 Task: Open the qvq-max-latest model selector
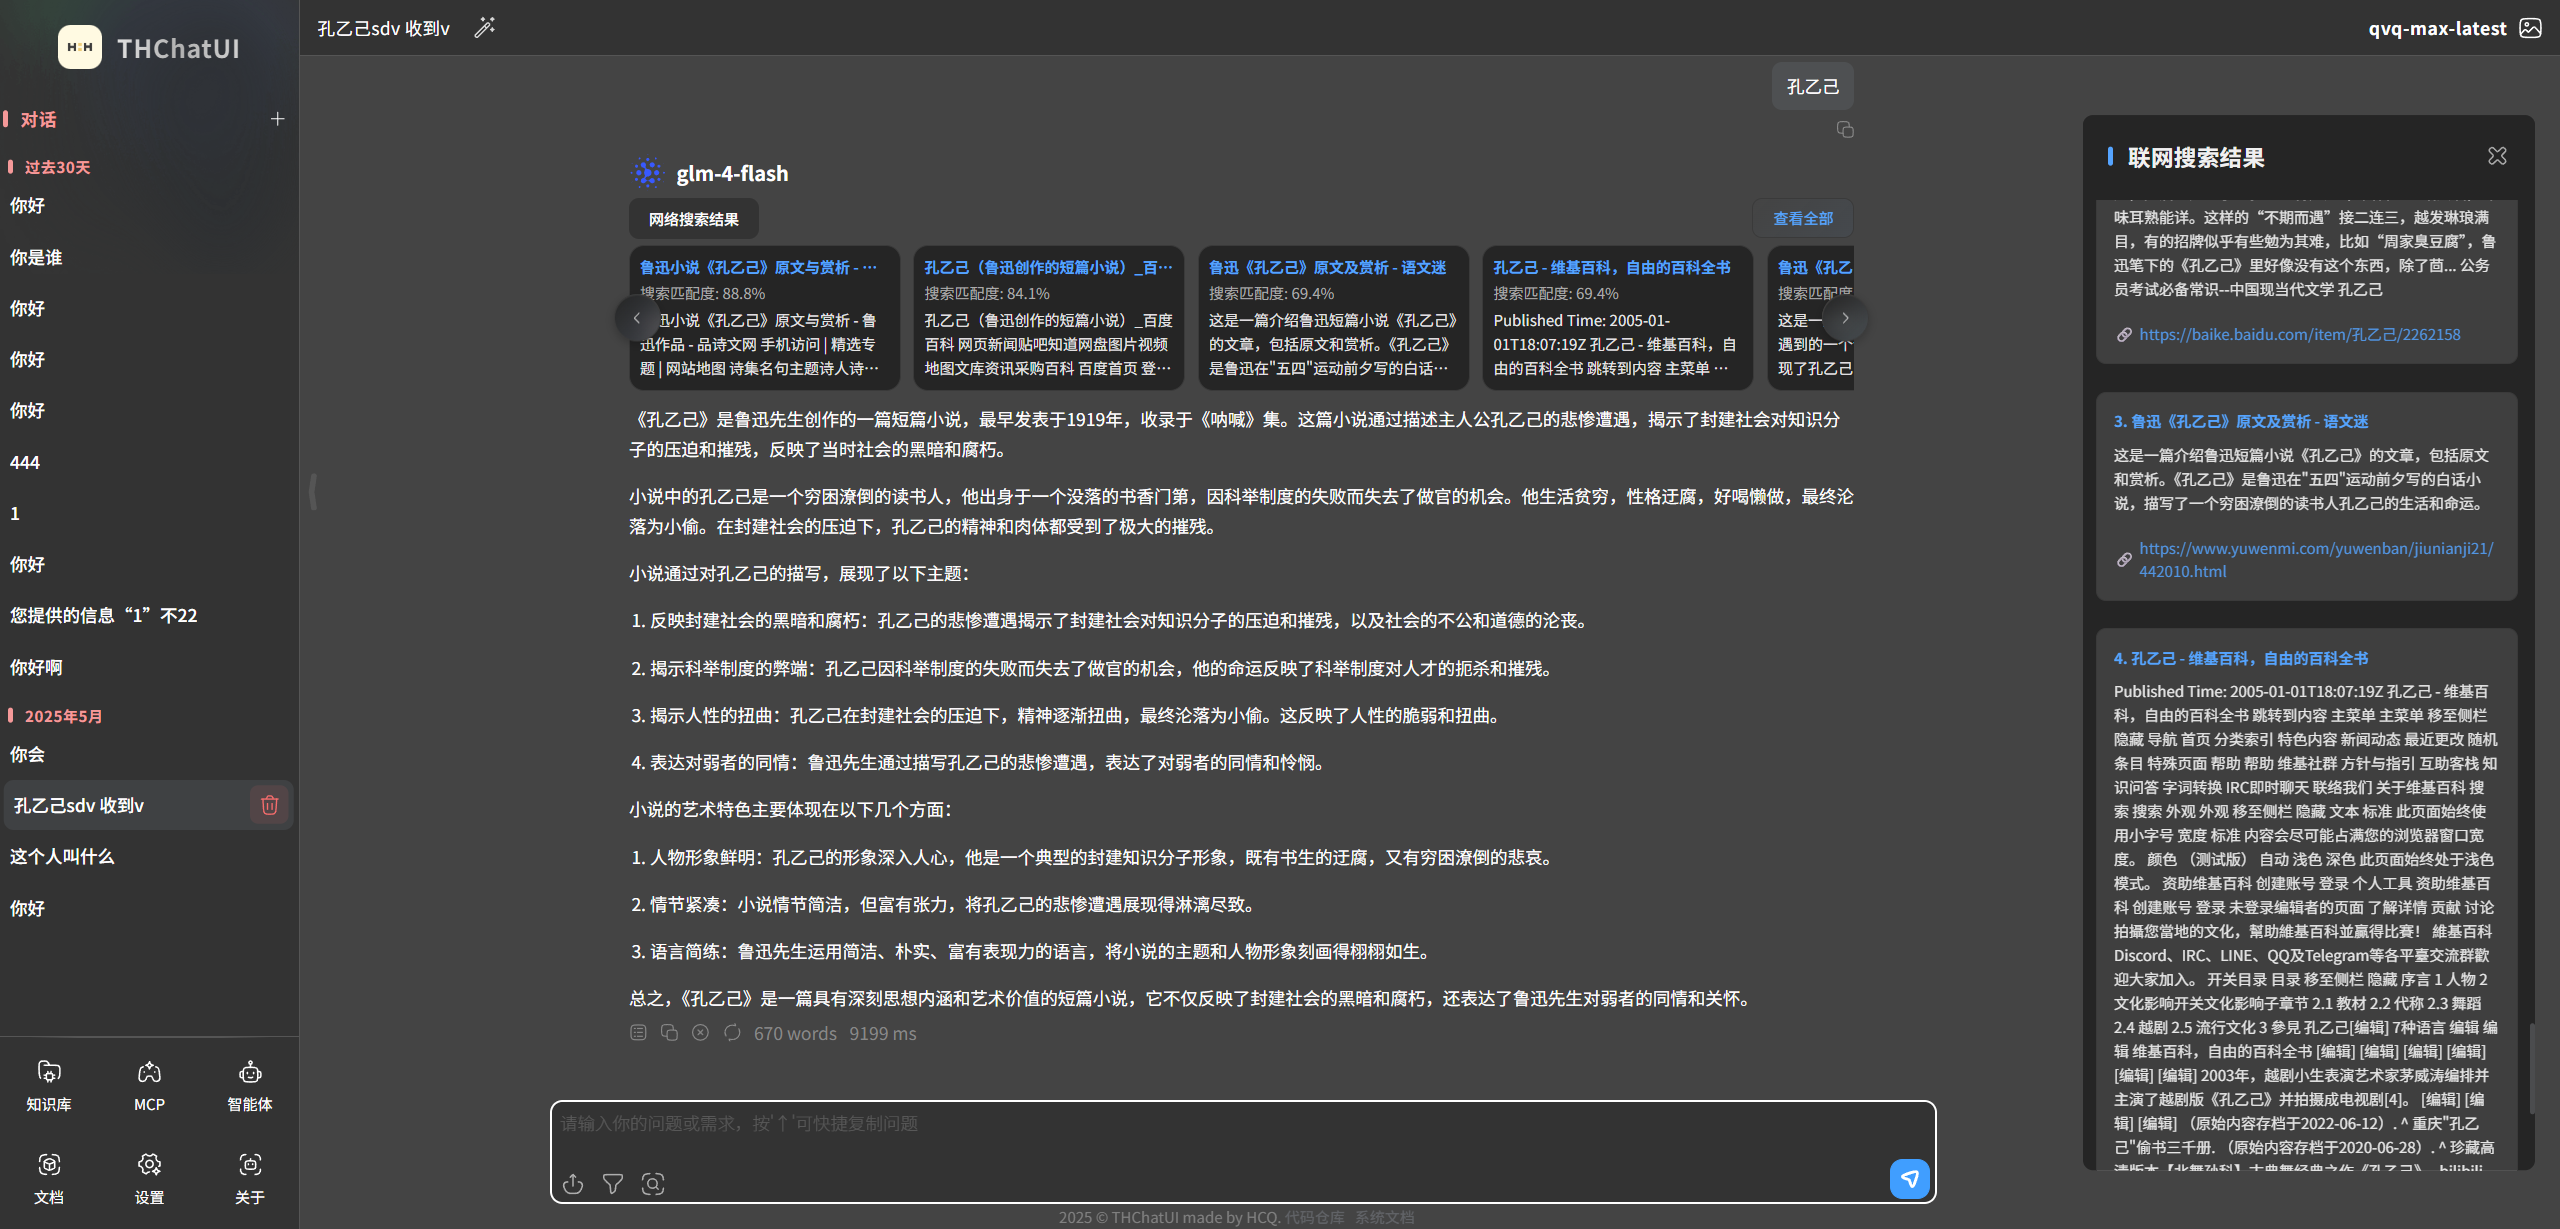click(x=2436, y=28)
